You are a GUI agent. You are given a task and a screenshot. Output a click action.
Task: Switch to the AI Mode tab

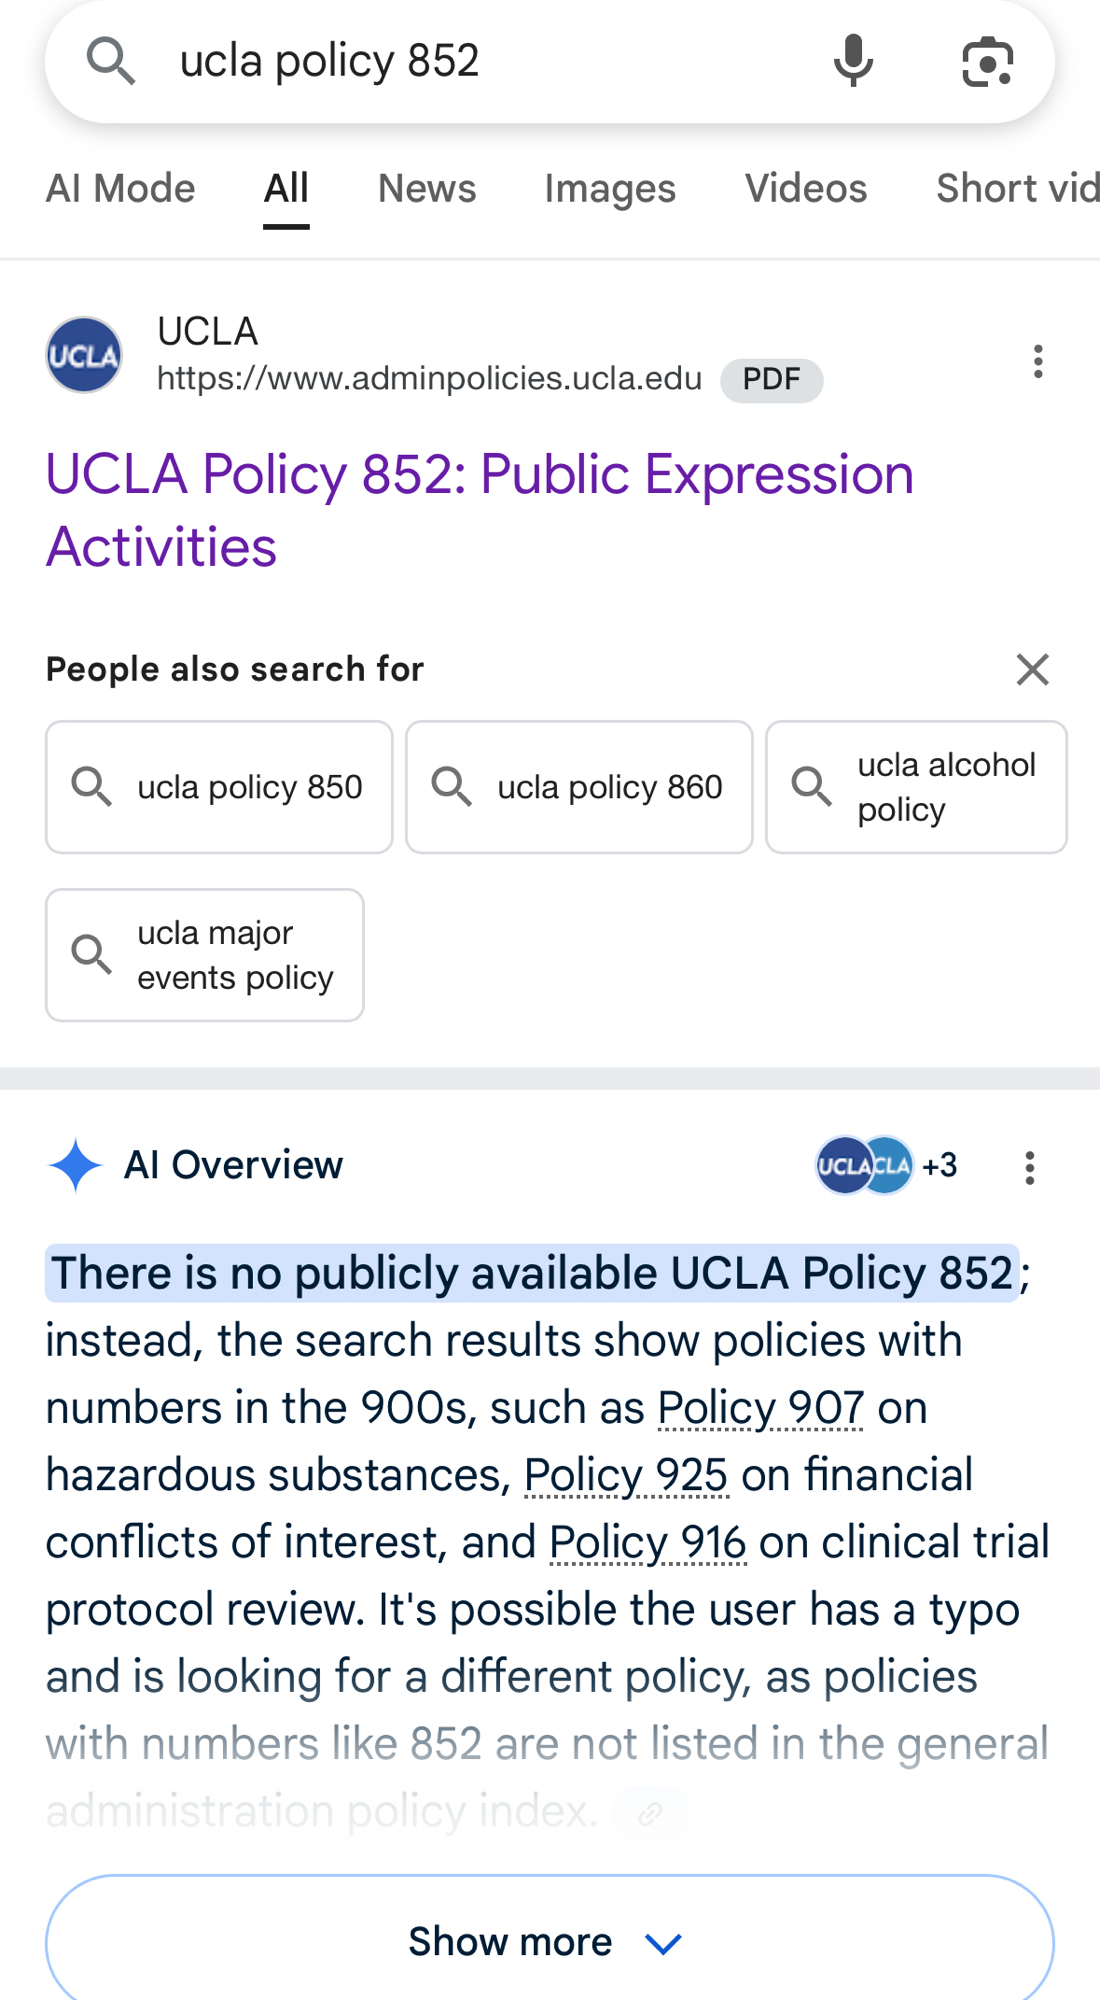click(120, 188)
